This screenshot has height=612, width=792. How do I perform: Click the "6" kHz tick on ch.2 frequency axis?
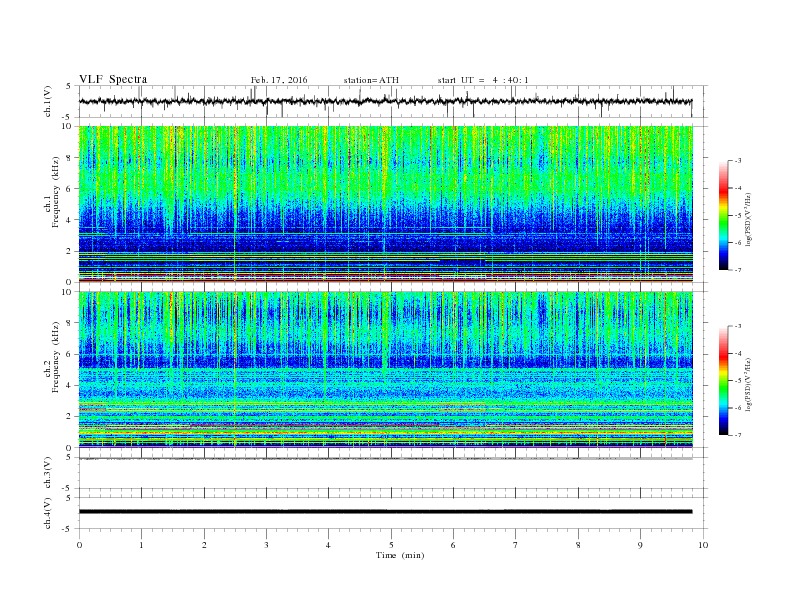tap(70, 354)
